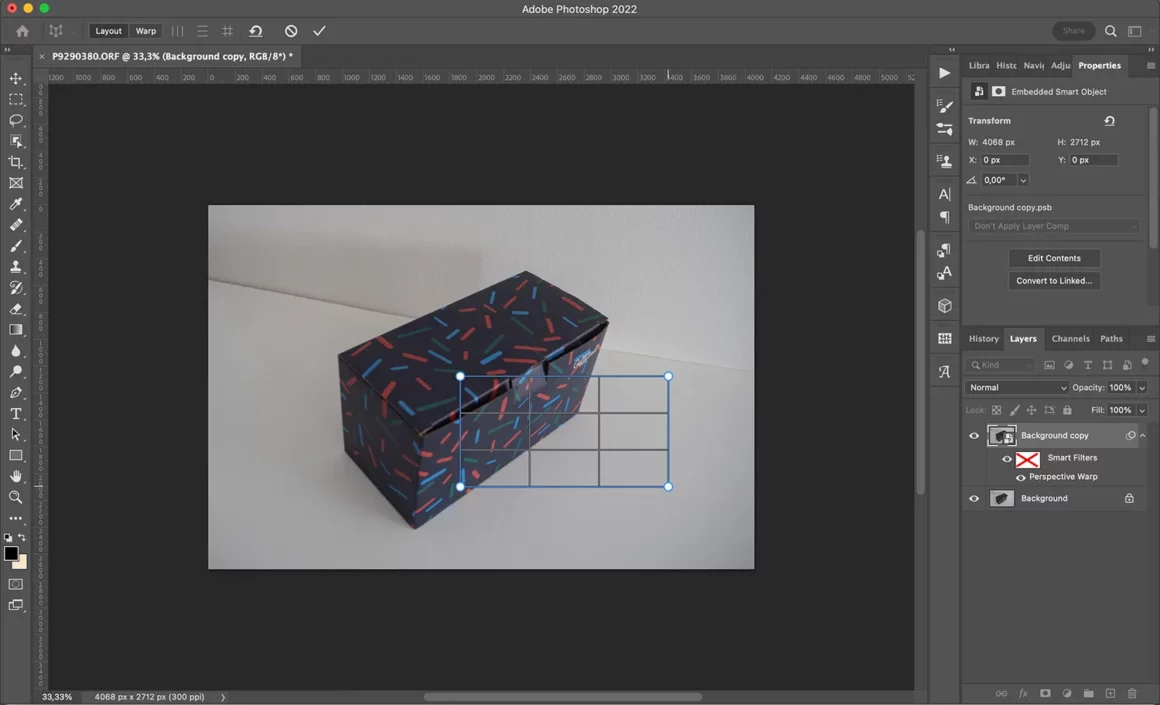
Task: Click the Warp mode button
Action: (x=146, y=31)
